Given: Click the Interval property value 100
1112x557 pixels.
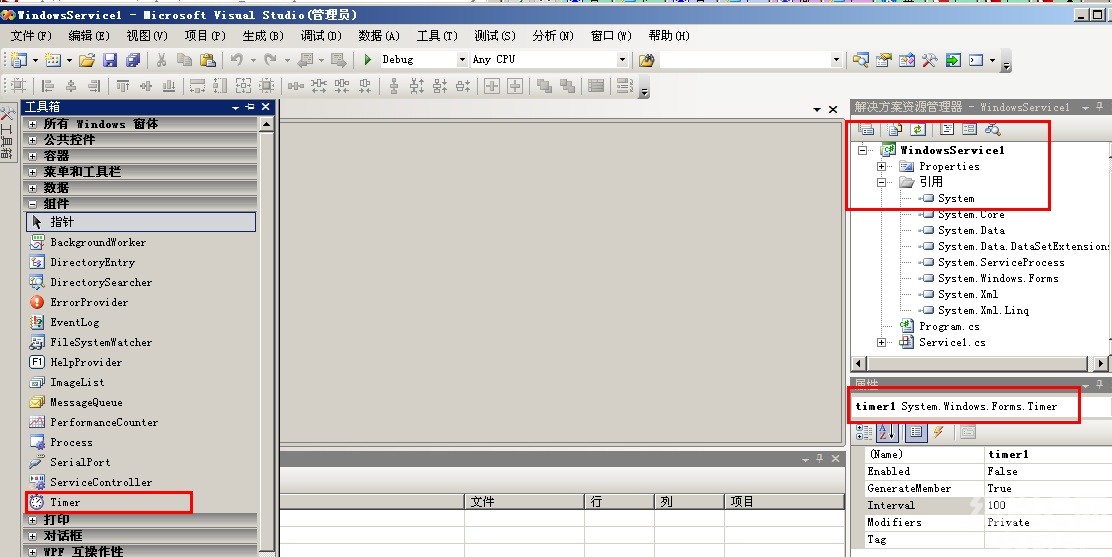Looking at the screenshot, I should point(1049,505).
